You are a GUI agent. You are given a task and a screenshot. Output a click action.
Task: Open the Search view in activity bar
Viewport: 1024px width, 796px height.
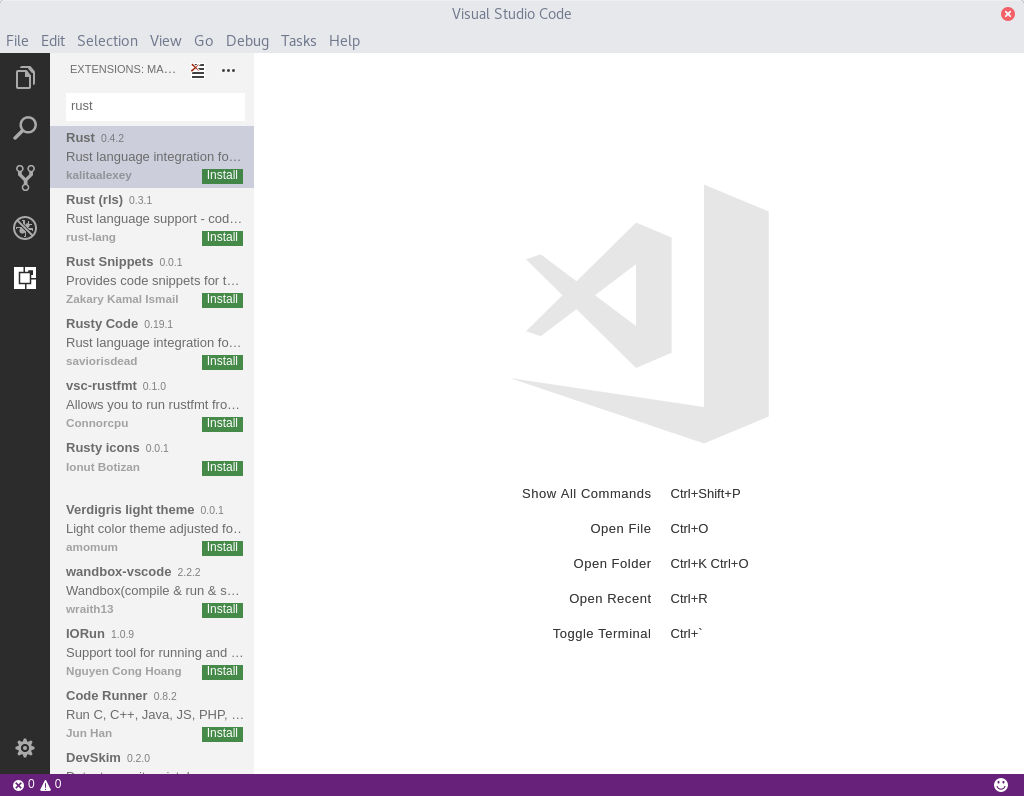[25, 128]
